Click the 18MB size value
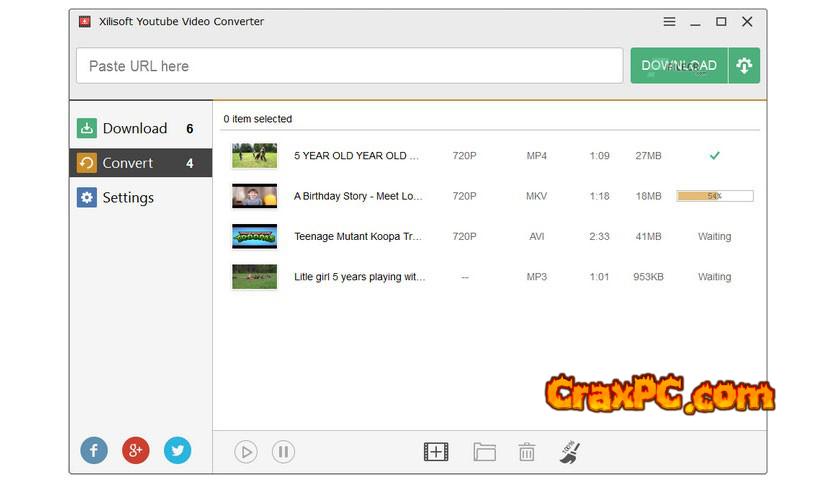This screenshot has width=836, height=484. (x=648, y=196)
